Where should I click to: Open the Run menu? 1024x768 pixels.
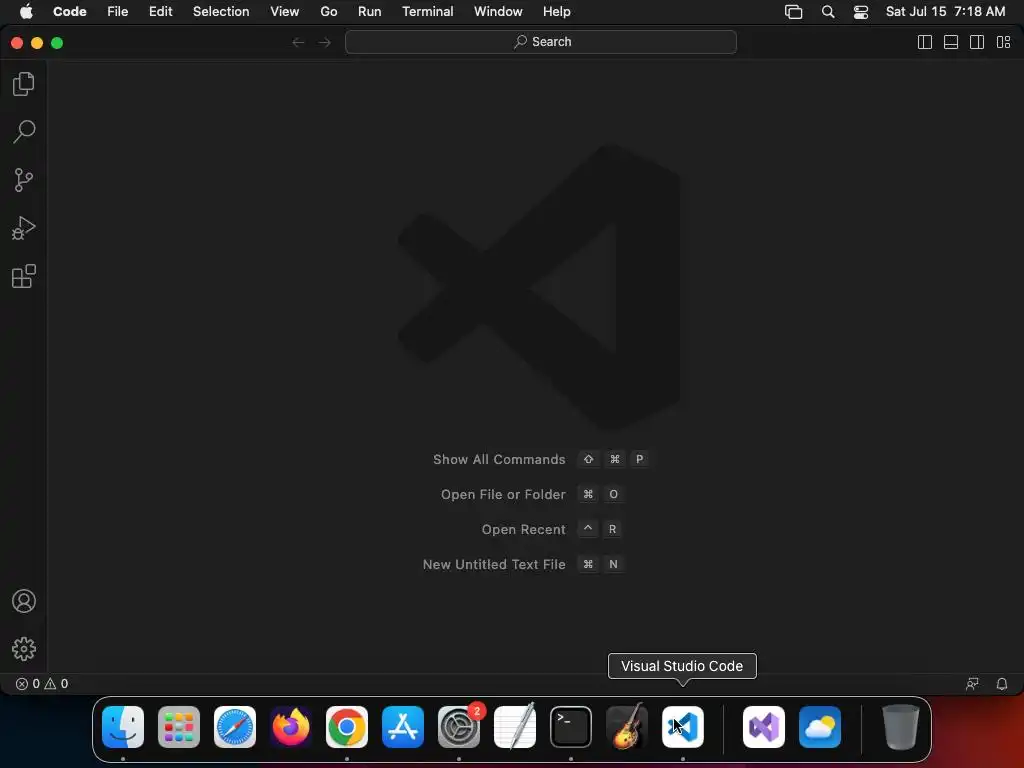[369, 11]
